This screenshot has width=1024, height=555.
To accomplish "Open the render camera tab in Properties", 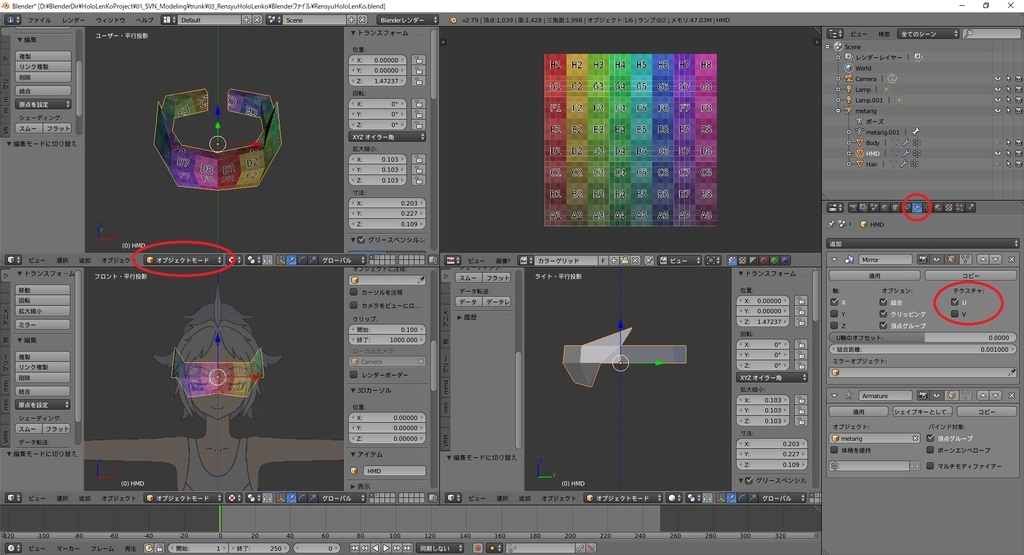I will pos(853,208).
